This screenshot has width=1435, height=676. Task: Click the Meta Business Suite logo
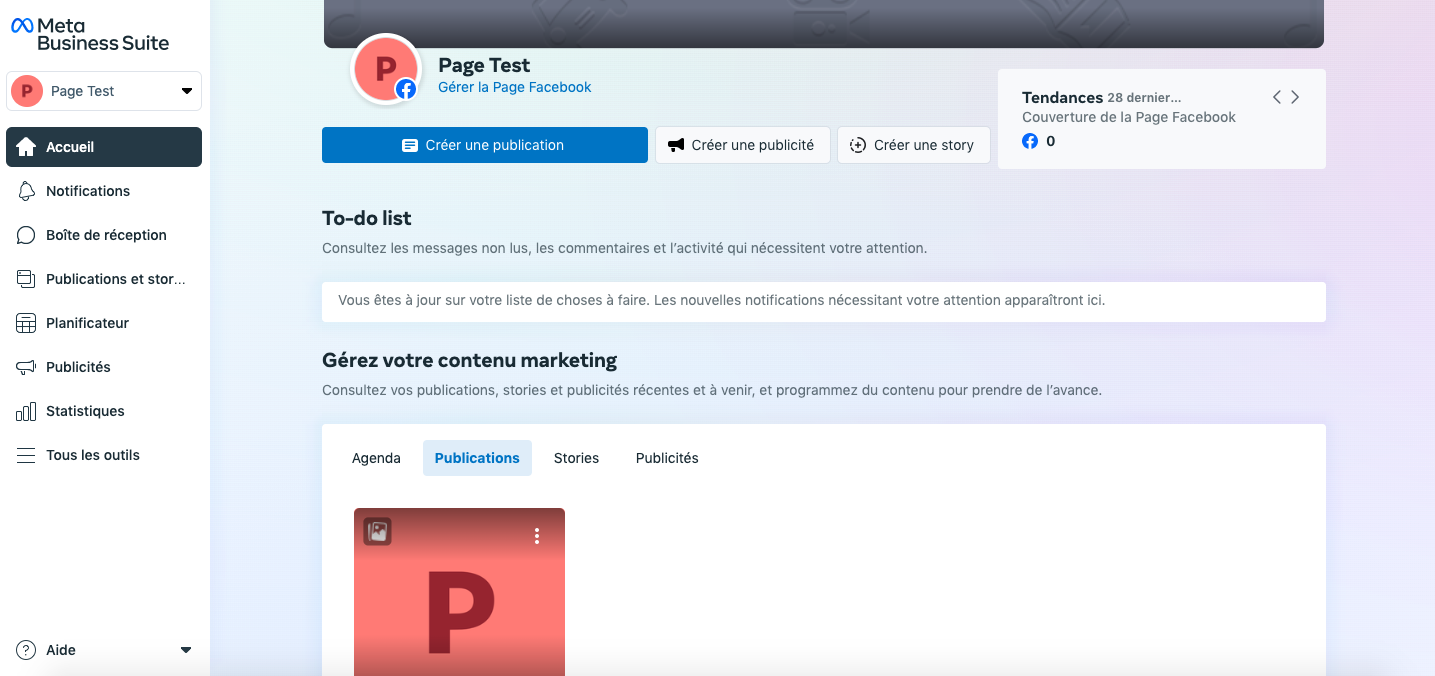tap(90, 34)
